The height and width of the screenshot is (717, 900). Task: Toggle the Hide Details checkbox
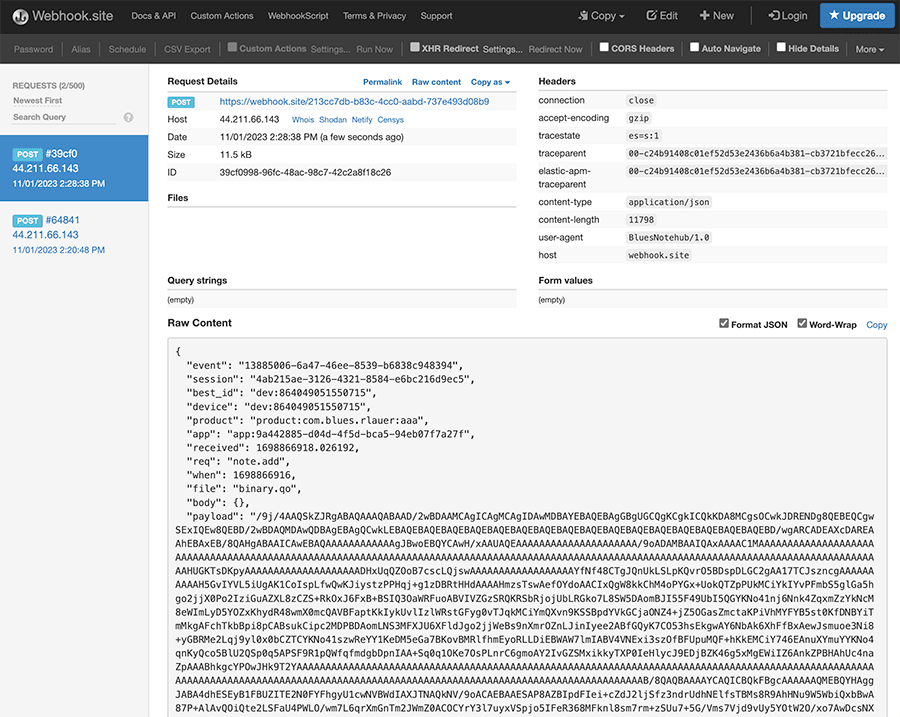coord(781,47)
